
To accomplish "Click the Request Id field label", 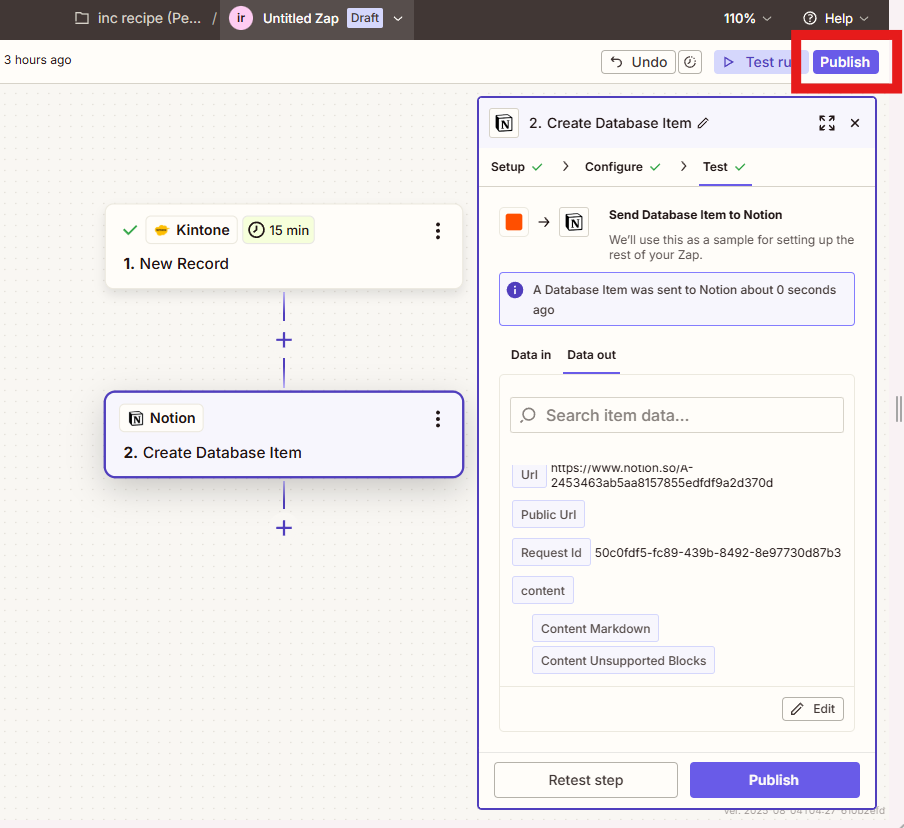I will pyautogui.click(x=551, y=552).
